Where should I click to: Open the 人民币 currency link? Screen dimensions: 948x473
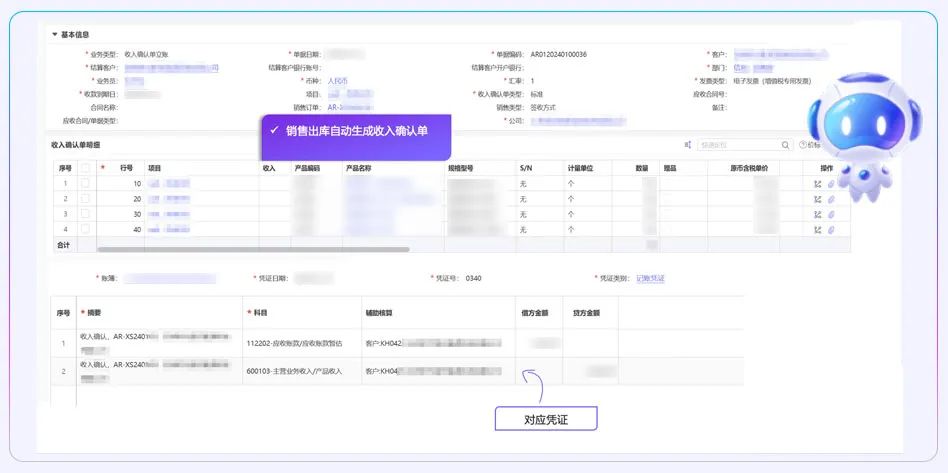338,81
